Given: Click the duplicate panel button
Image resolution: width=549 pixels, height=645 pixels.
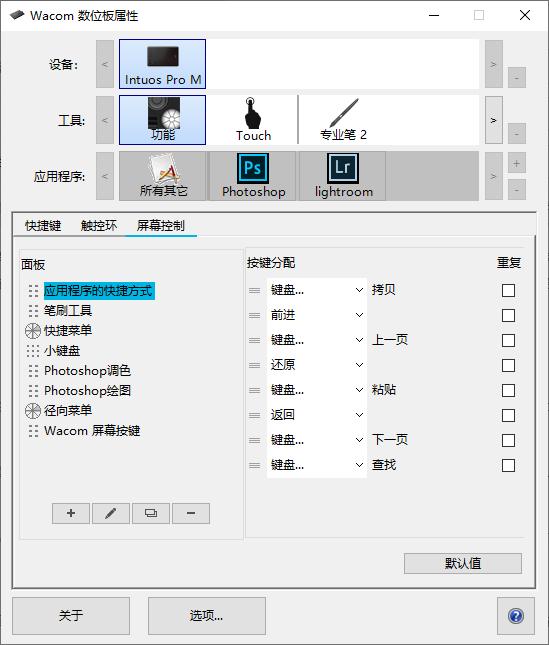Looking at the screenshot, I should click(x=151, y=513).
